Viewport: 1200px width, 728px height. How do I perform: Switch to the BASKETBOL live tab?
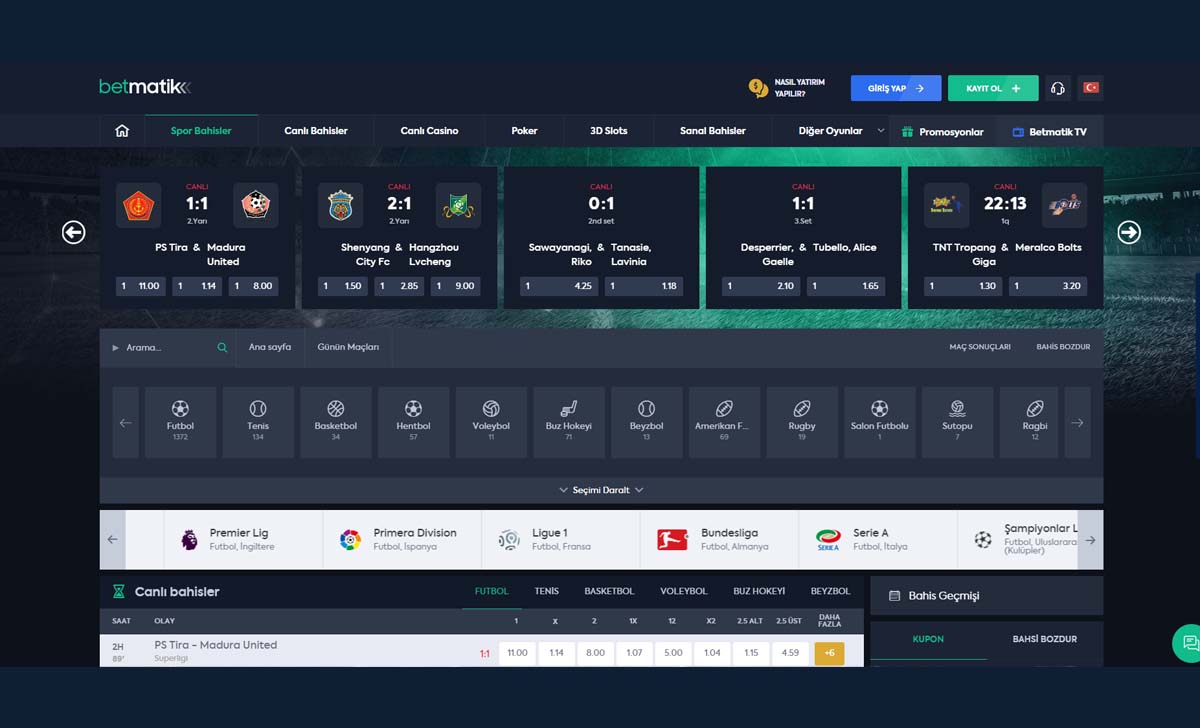pos(609,591)
